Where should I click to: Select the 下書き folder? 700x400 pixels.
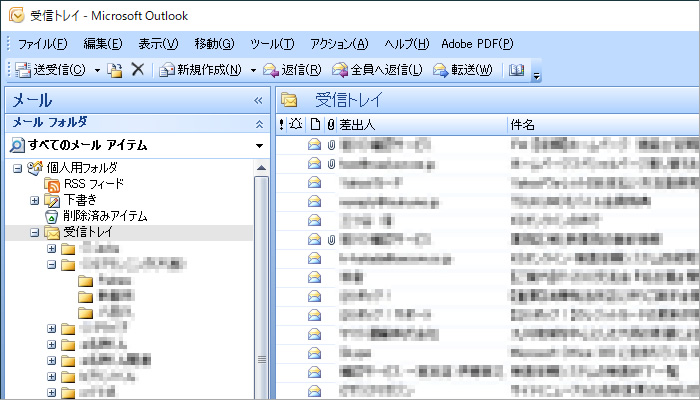coord(80,200)
